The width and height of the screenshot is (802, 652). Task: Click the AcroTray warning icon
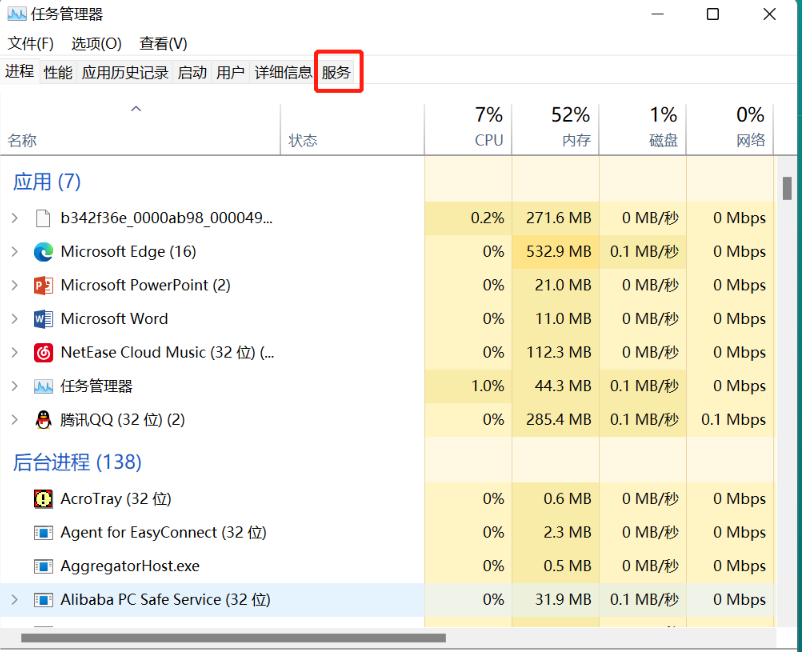pyautogui.click(x=42, y=498)
